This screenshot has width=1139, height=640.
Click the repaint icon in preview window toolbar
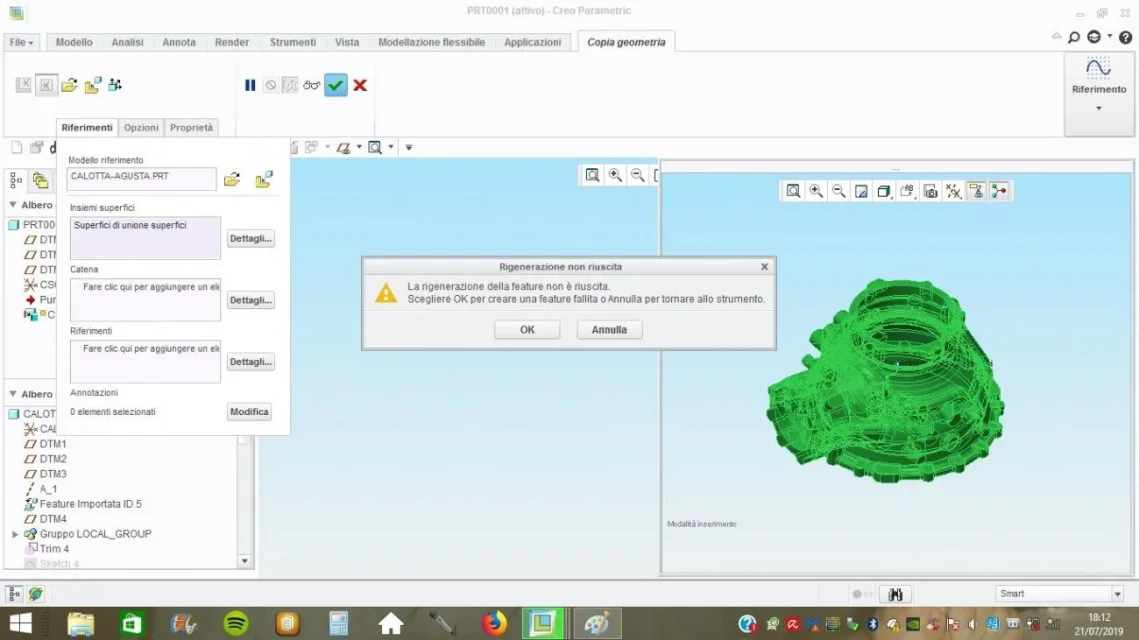click(861, 191)
